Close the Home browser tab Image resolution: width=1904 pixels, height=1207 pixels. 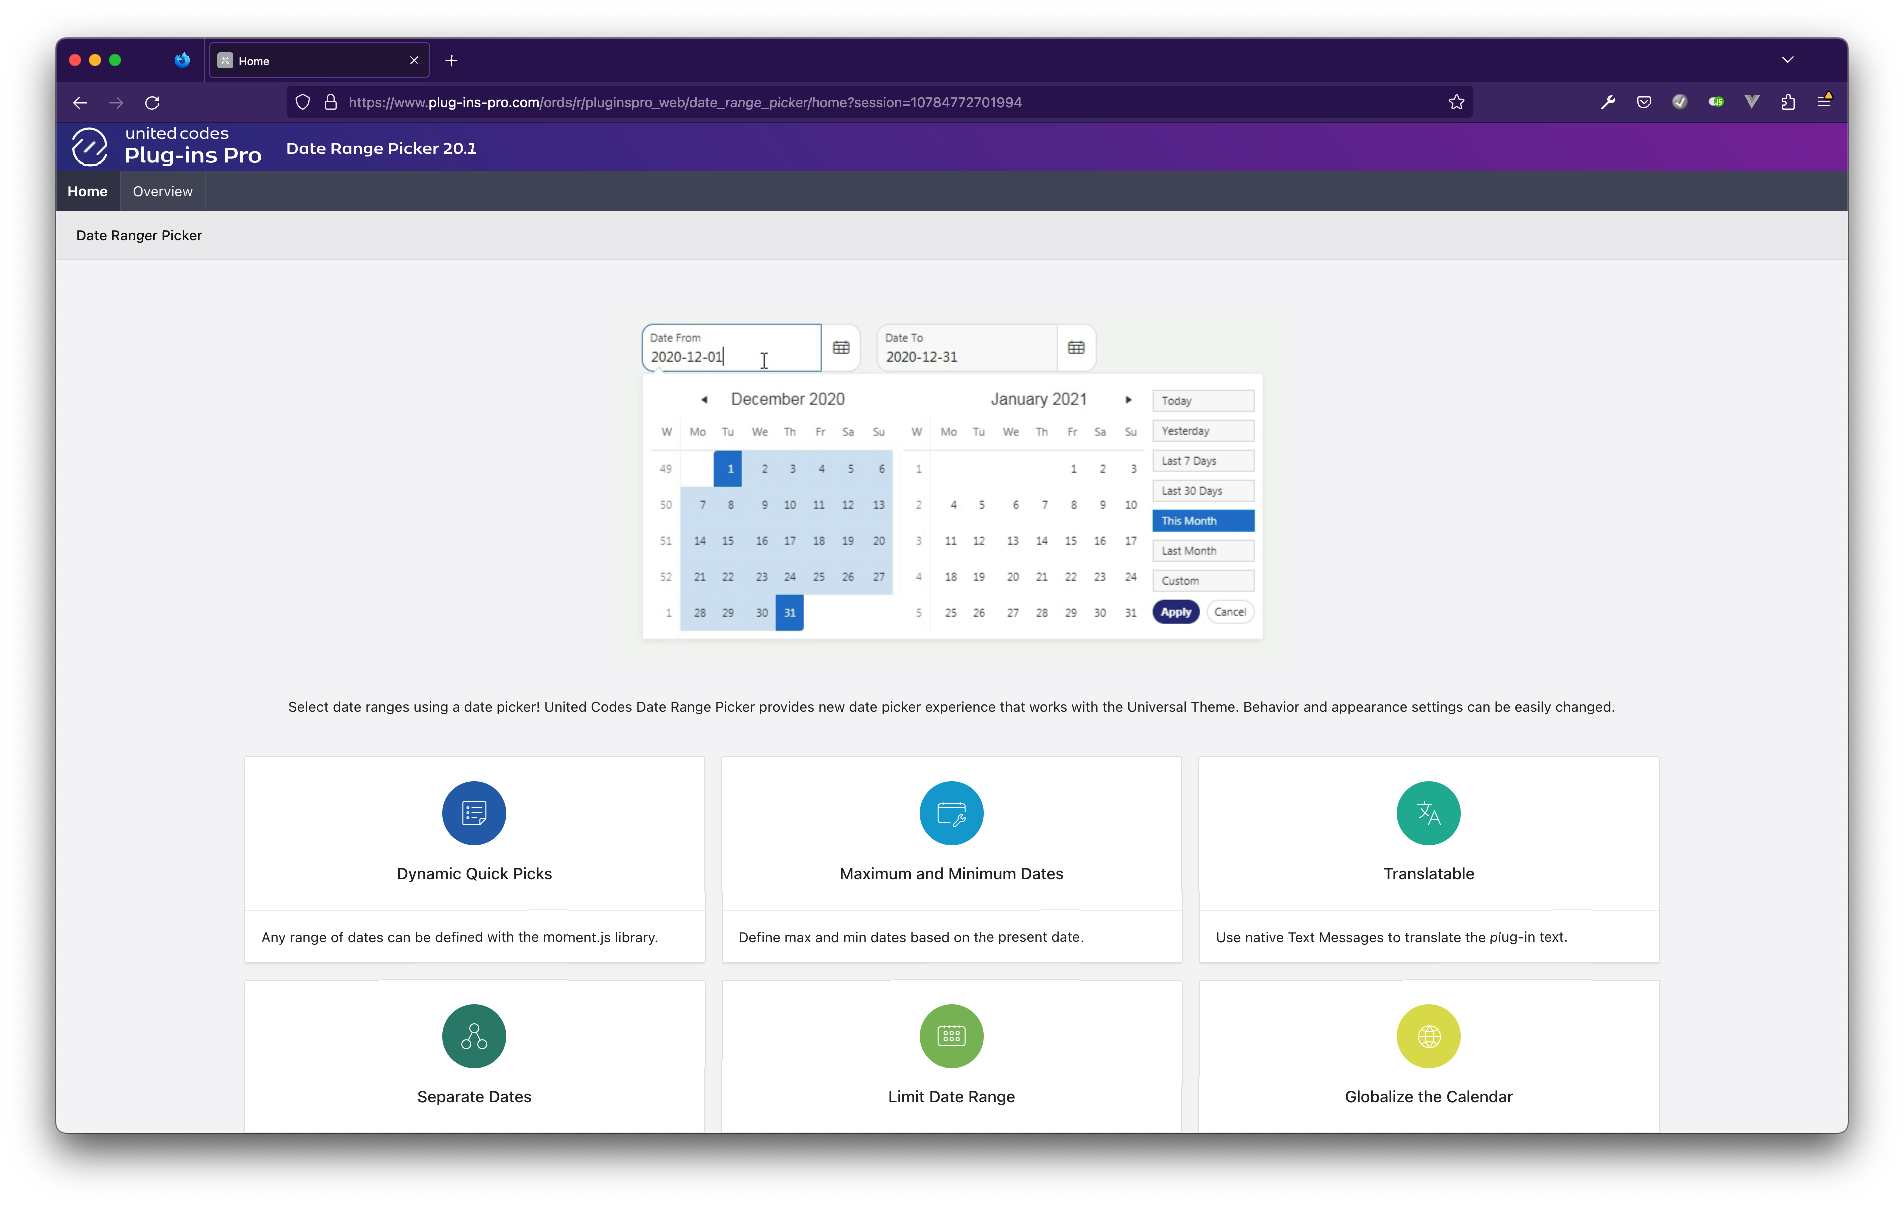coord(414,60)
